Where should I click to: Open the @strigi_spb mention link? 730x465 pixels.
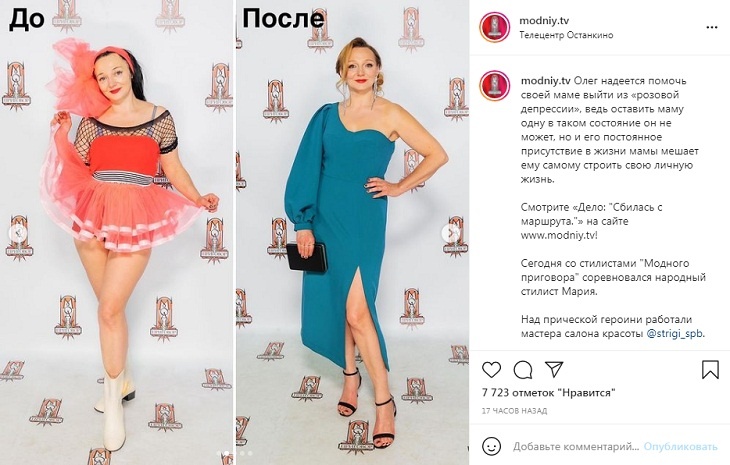point(675,334)
